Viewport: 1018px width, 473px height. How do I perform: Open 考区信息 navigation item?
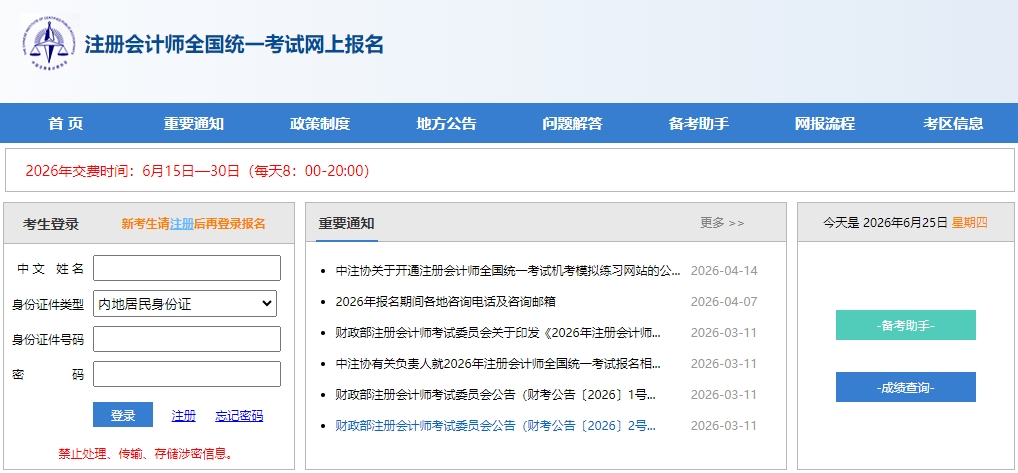tap(953, 123)
